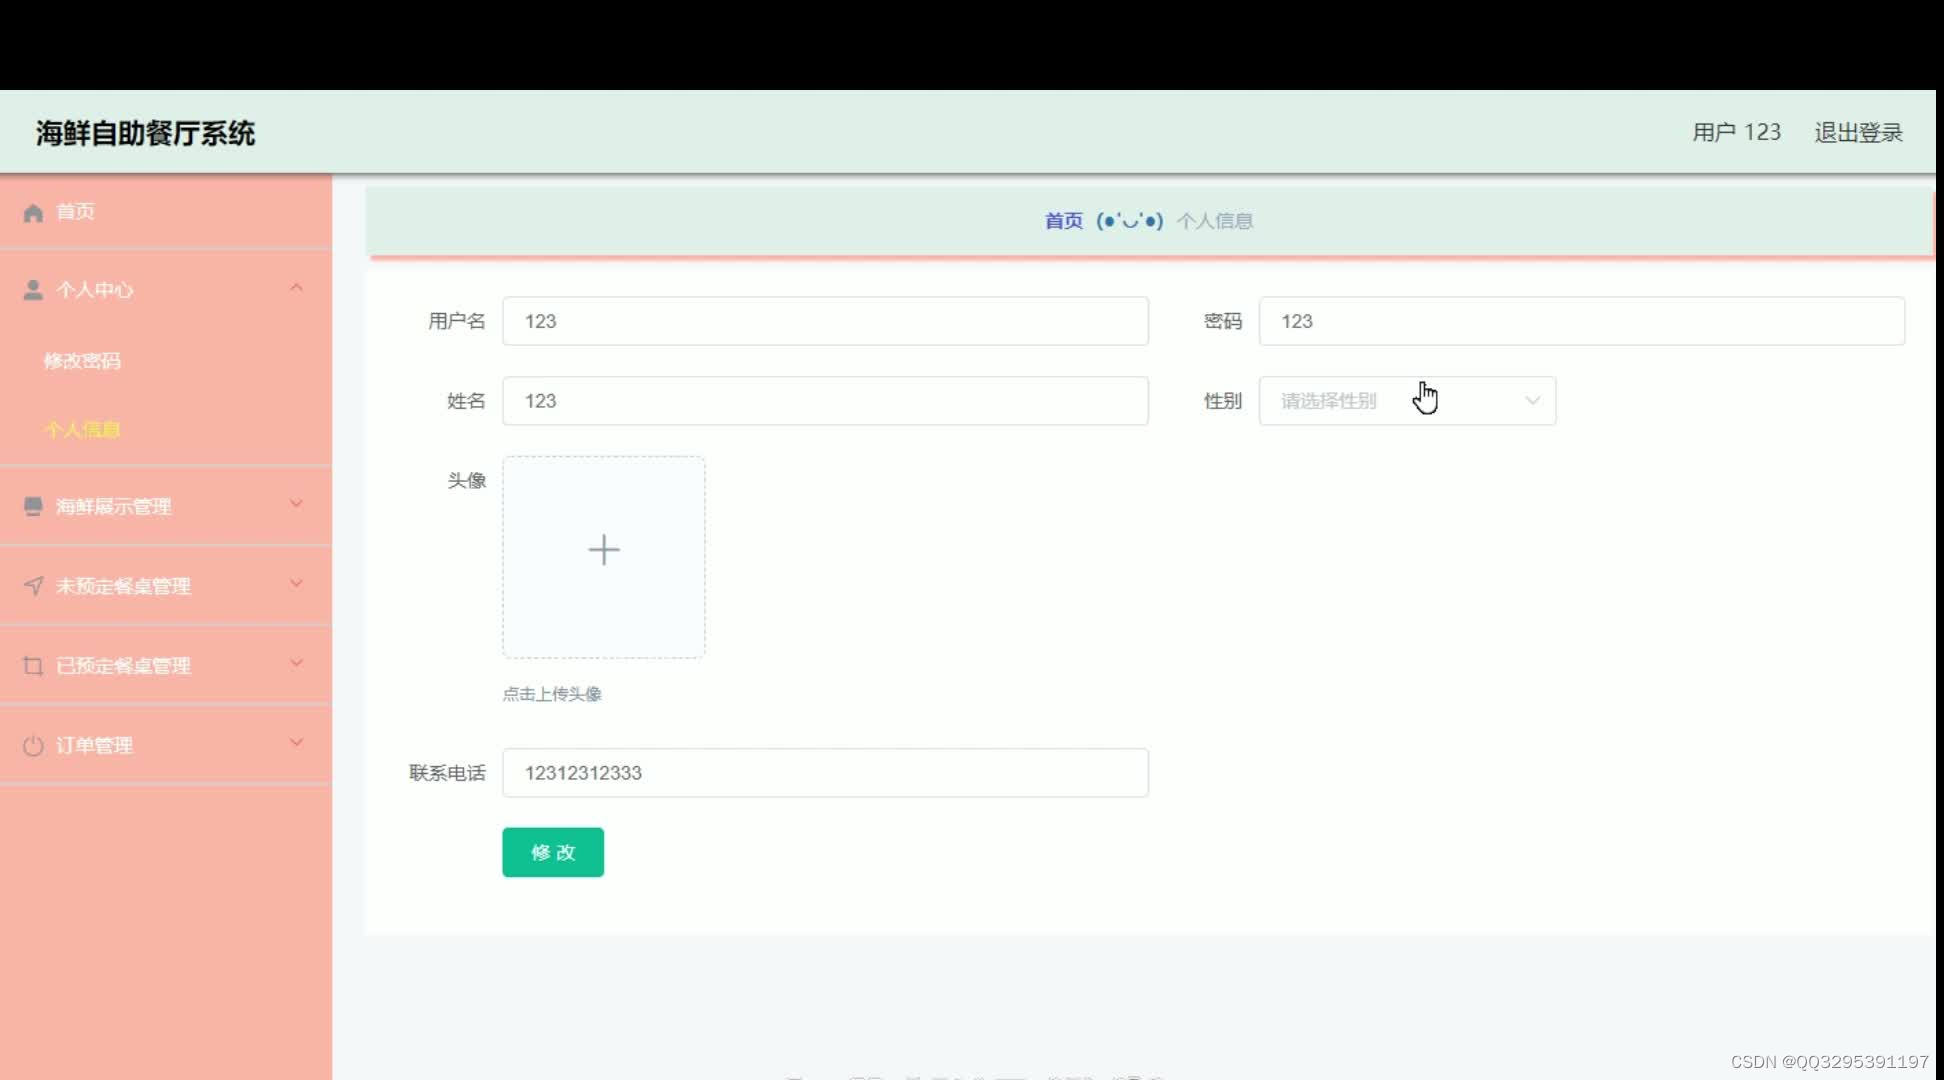Open 个人中心 menu label
The image size is (1944, 1080).
[x=94, y=290]
